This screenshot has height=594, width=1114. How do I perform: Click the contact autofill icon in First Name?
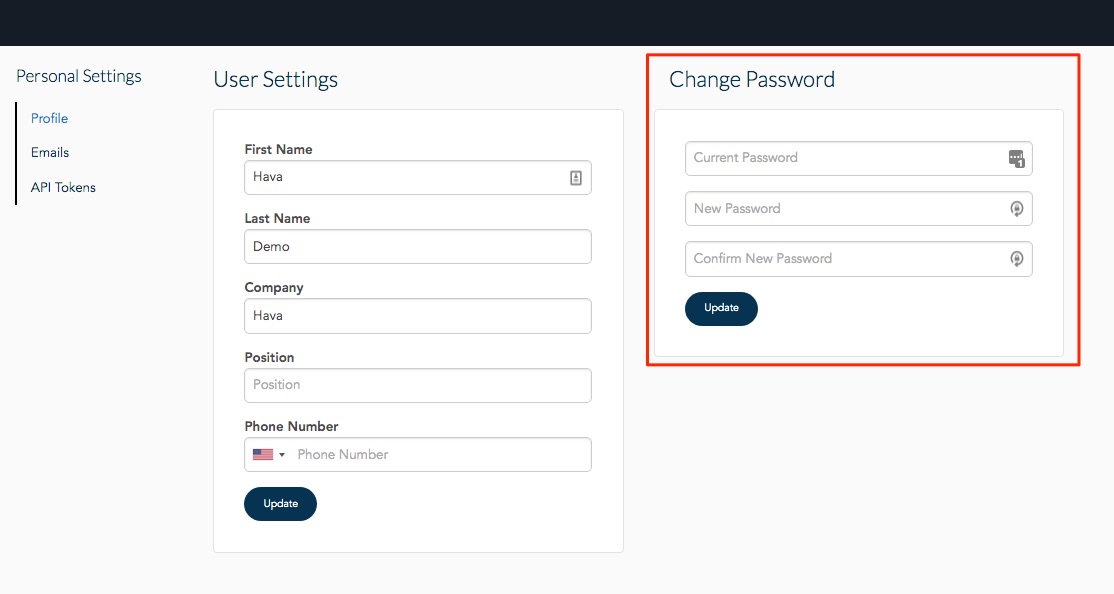575,178
